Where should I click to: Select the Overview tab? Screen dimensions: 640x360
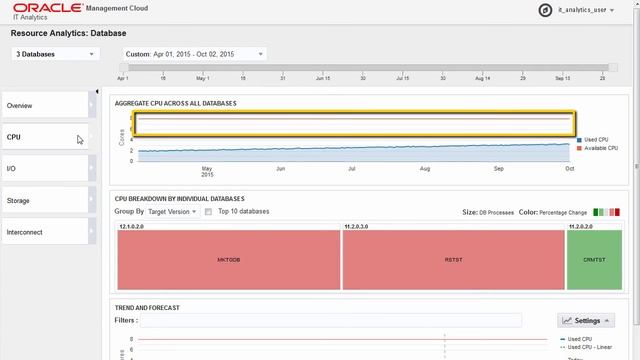(45, 105)
